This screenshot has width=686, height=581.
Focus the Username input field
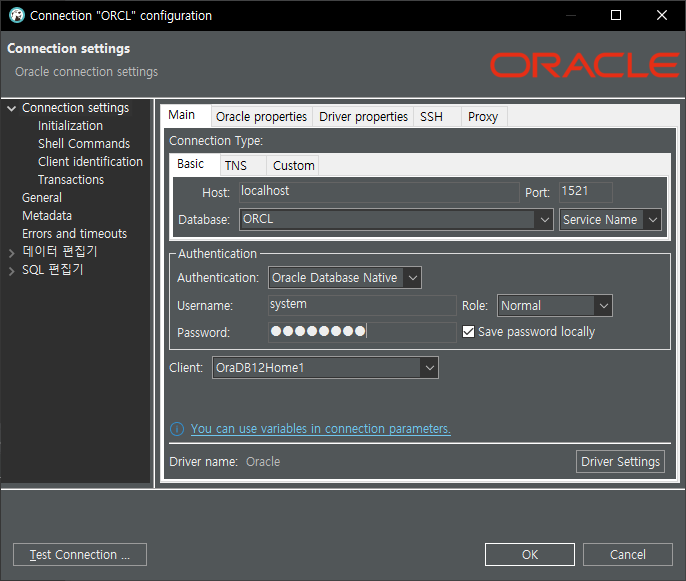pos(362,305)
